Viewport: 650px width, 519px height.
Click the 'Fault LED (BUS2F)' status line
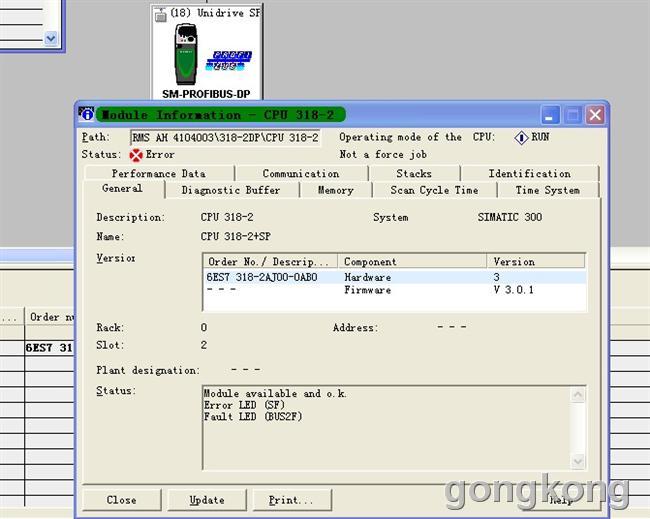253,417
